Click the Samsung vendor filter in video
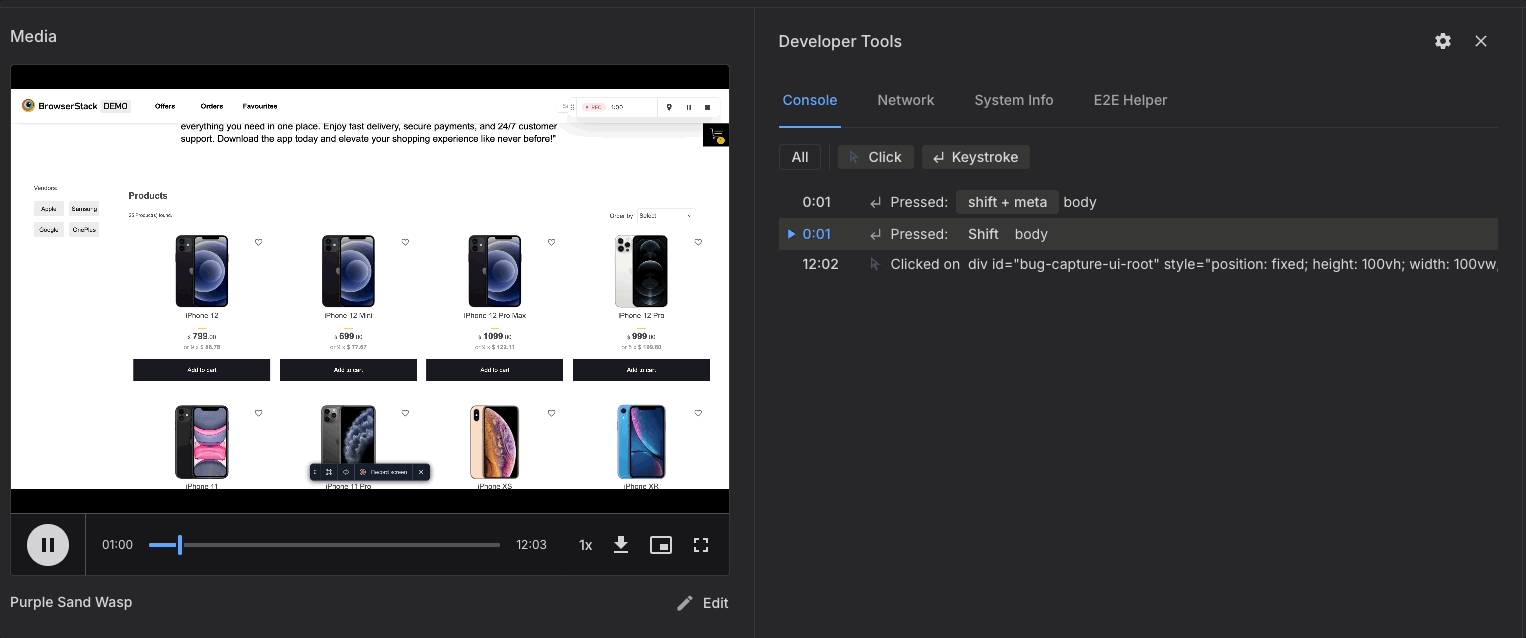Viewport: 1526px width, 638px height. pyautogui.click(x=84, y=209)
